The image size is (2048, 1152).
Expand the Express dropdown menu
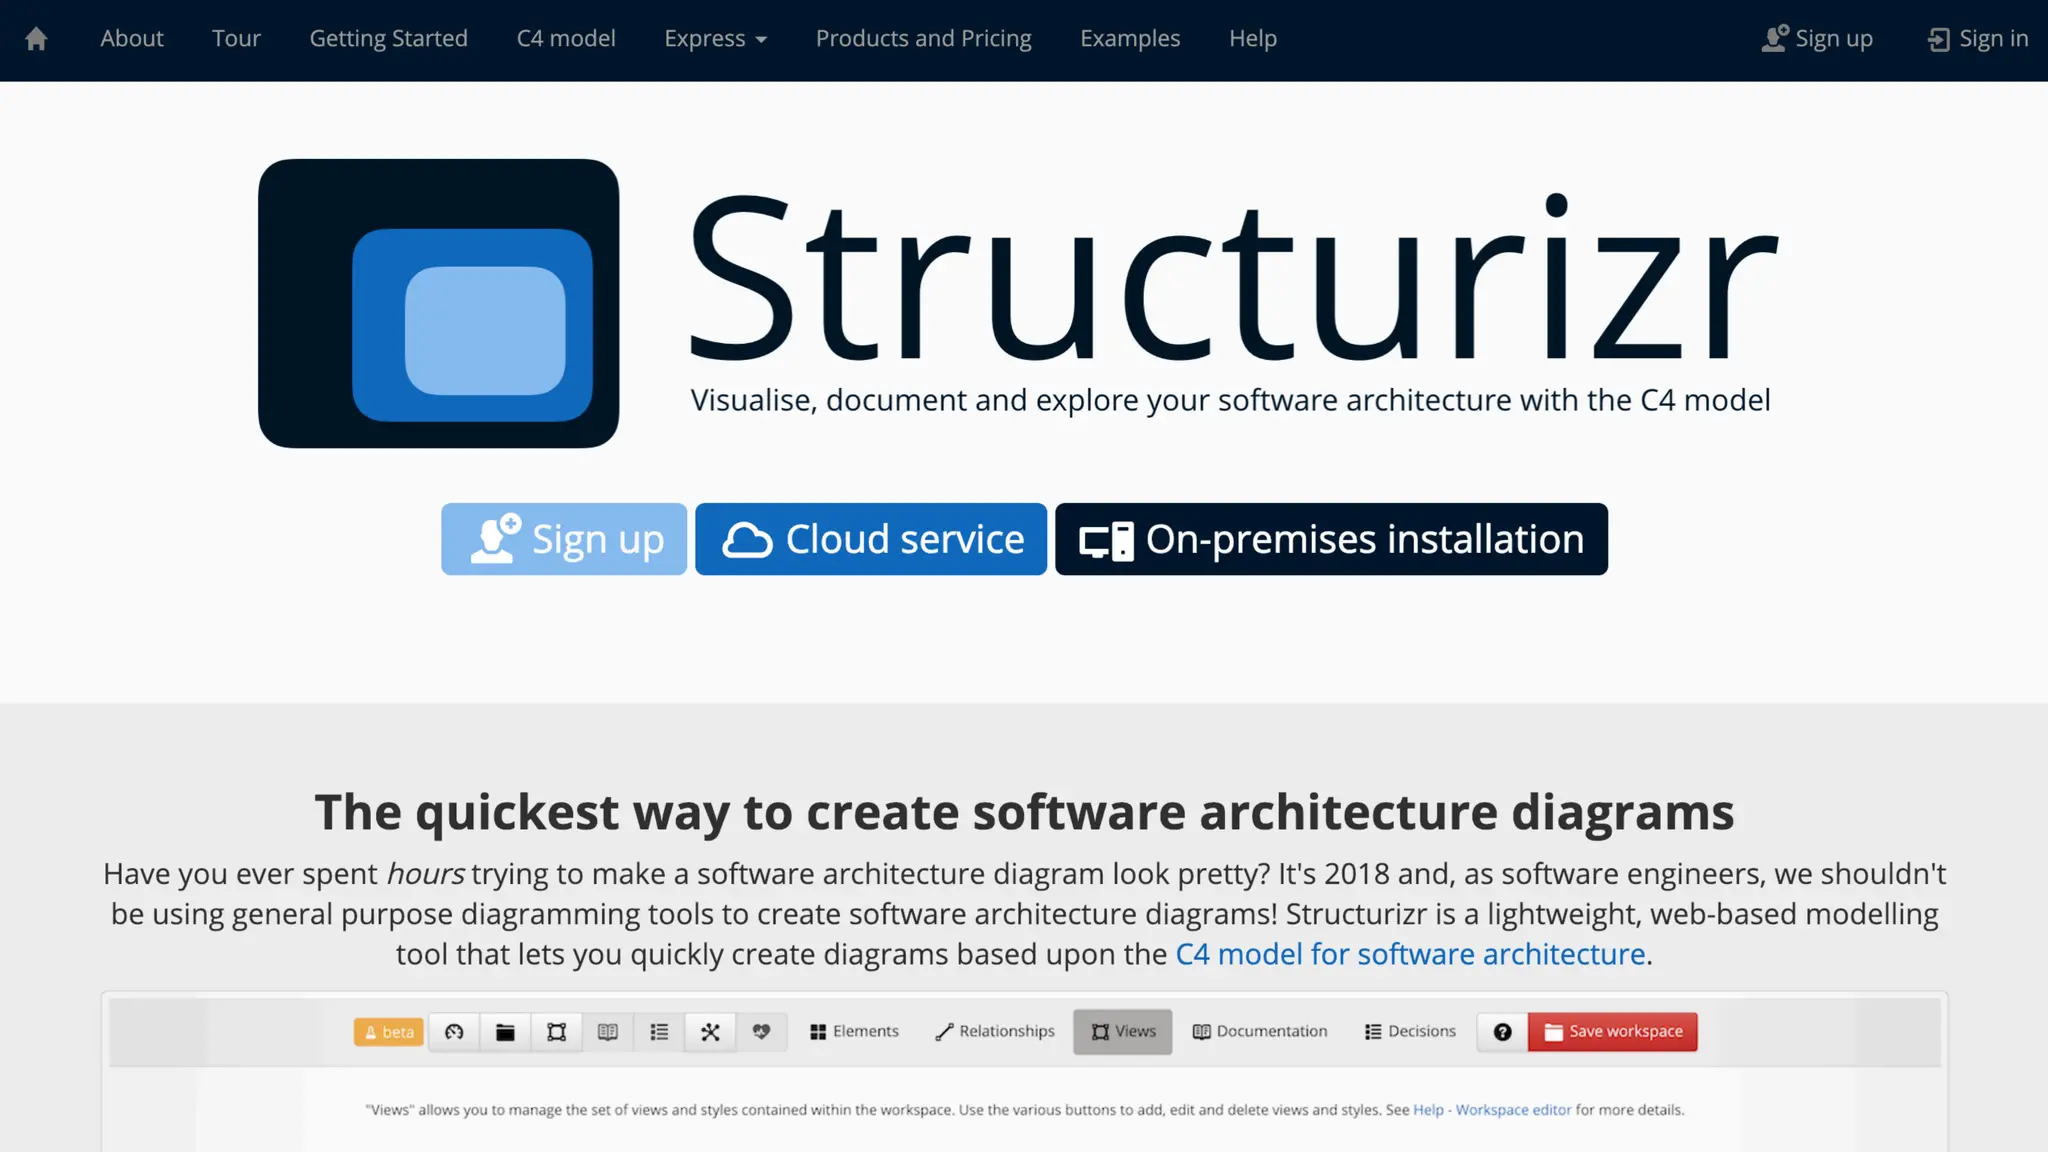(715, 39)
